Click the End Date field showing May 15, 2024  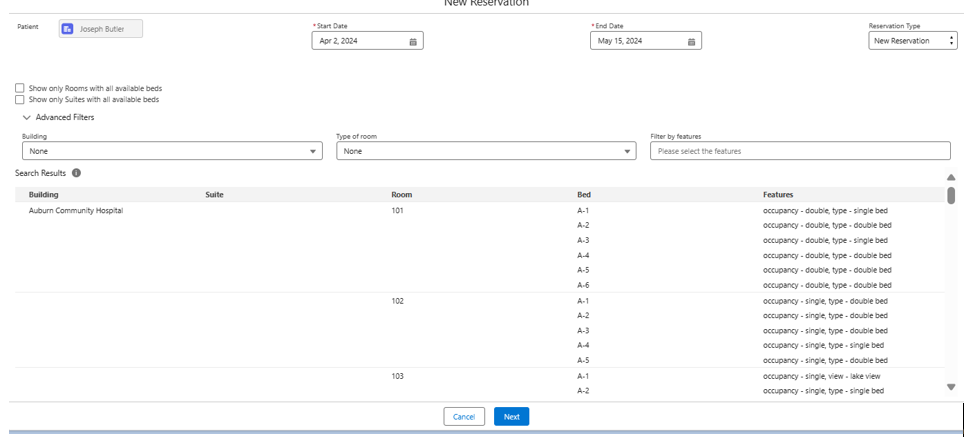coord(636,41)
